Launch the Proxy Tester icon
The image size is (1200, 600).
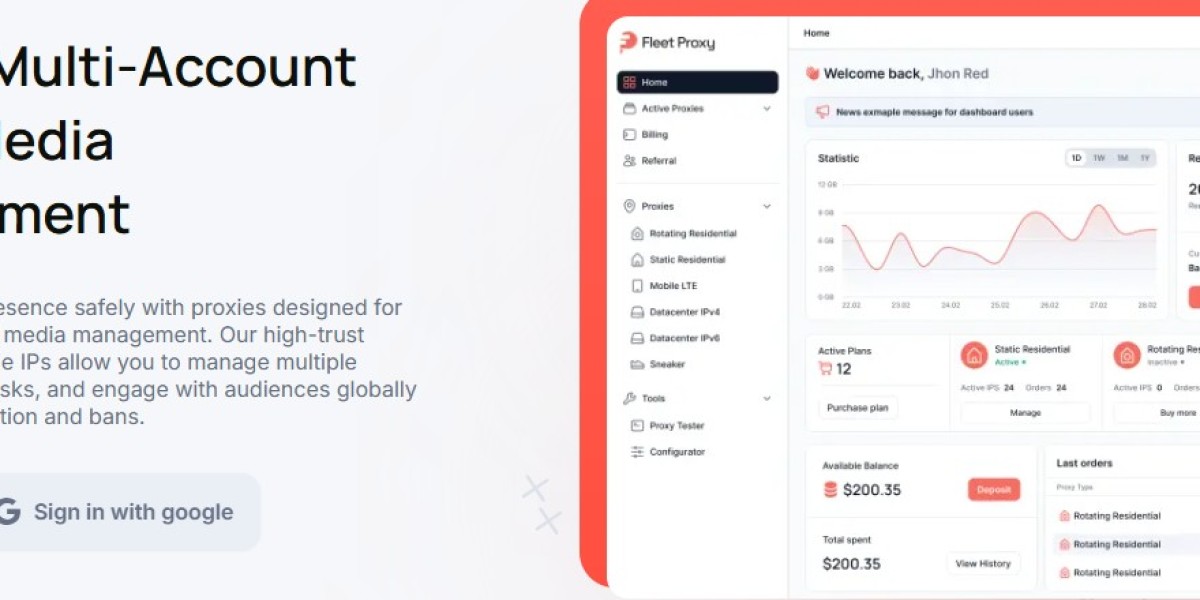pyautogui.click(x=637, y=425)
